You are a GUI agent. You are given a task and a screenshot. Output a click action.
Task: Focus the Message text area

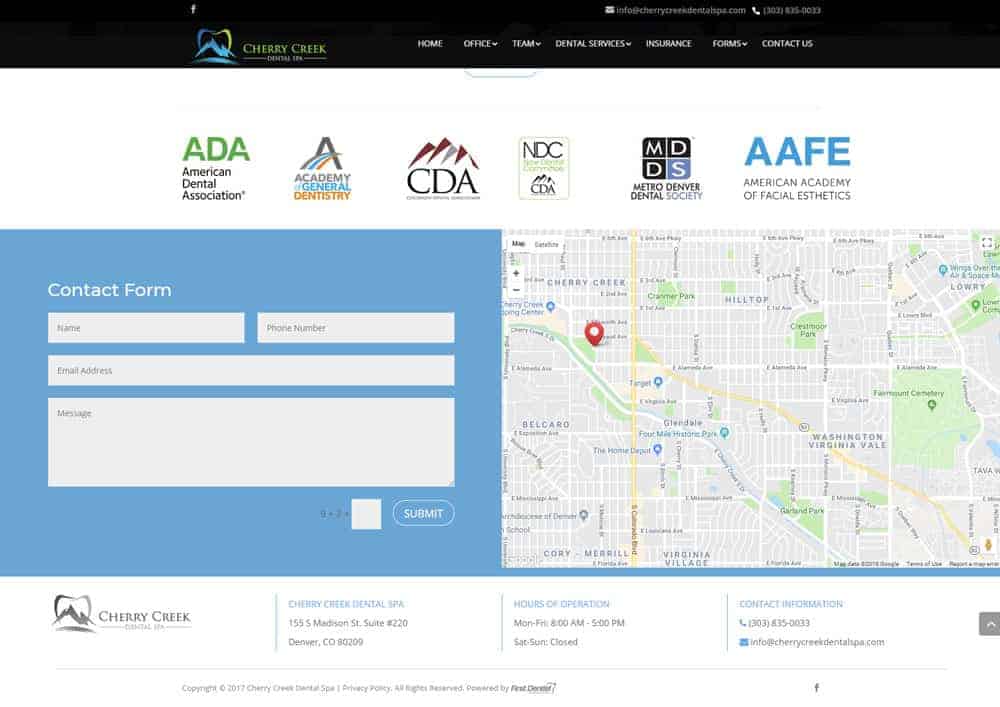(251, 442)
